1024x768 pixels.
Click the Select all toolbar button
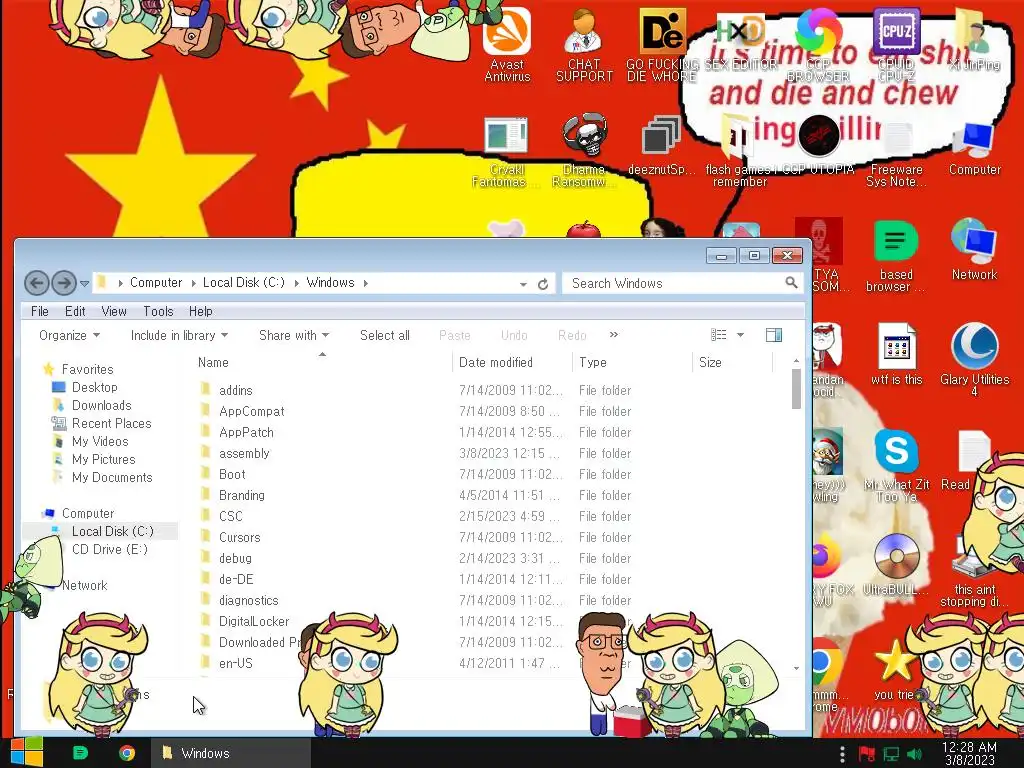(385, 335)
